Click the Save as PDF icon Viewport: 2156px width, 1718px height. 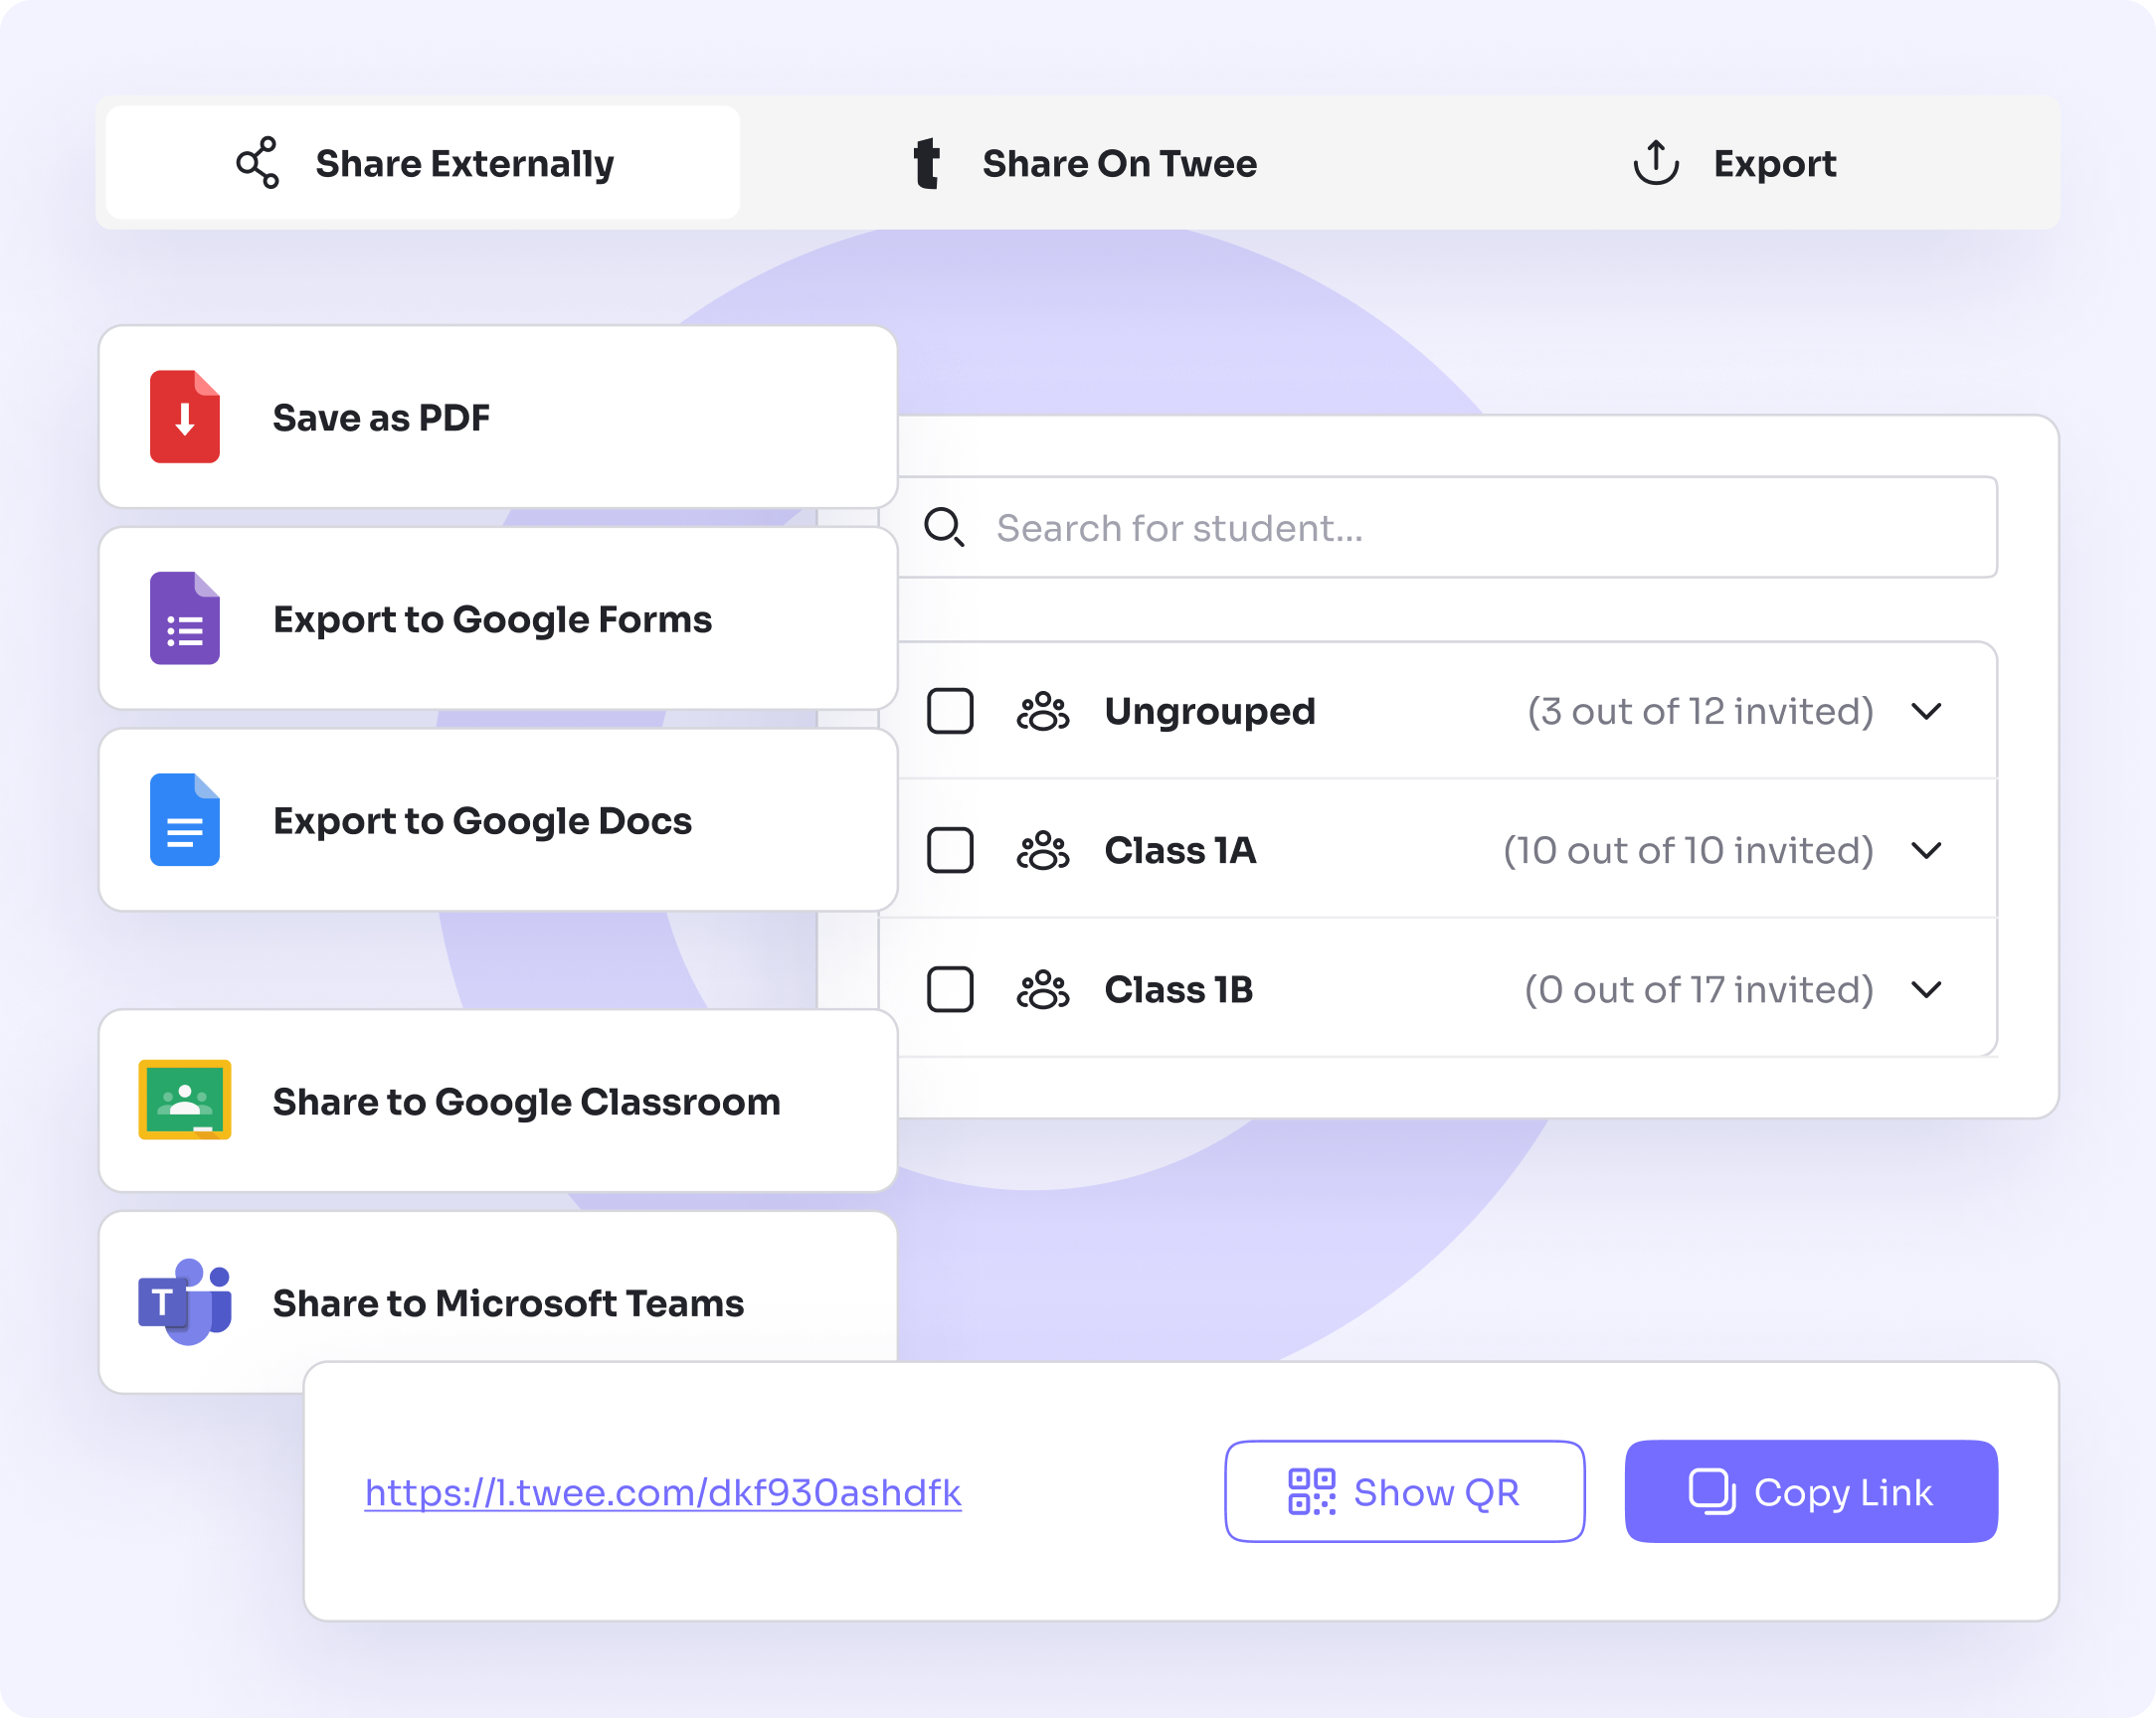coord(185,418)
